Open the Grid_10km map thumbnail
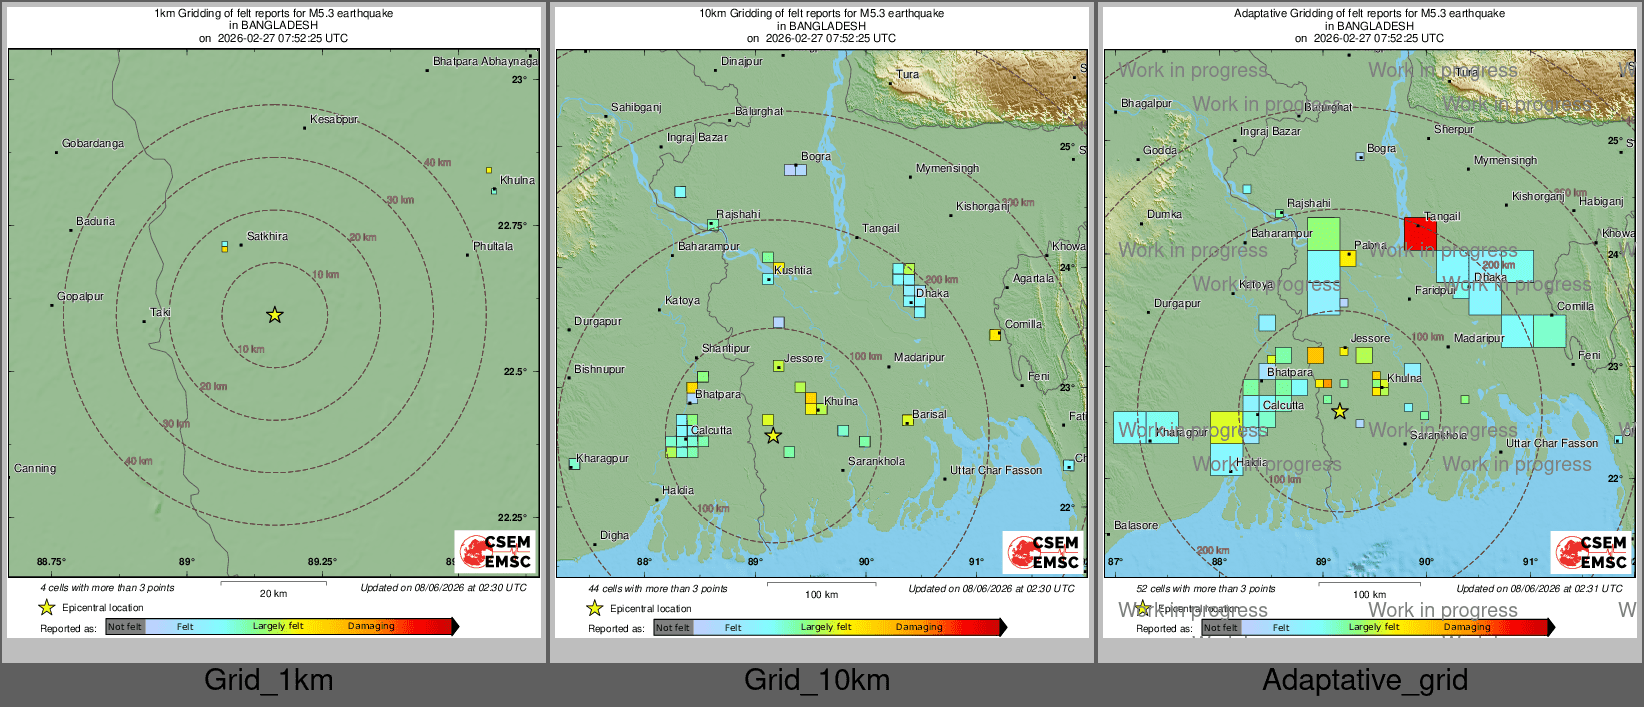The height and width of the screenshot is (707, 1644). [822, 321]
